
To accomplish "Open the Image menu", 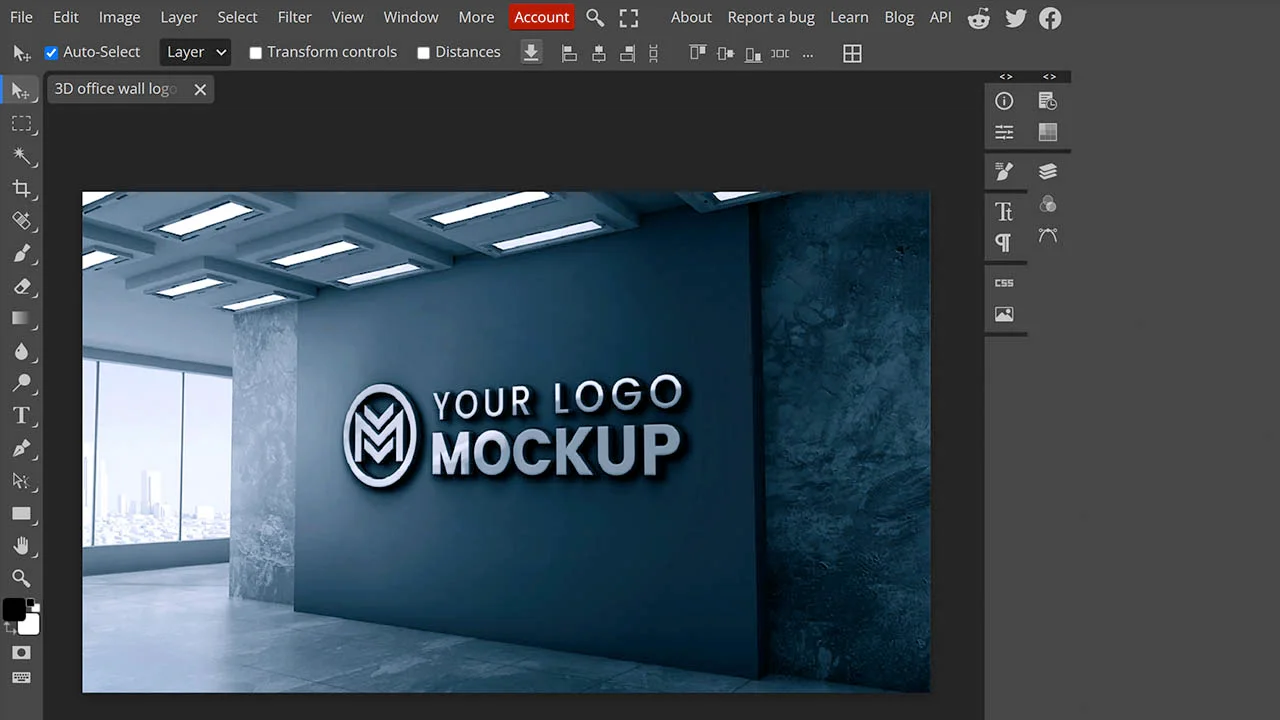I will pyautogui.click(x=119, y=17).
